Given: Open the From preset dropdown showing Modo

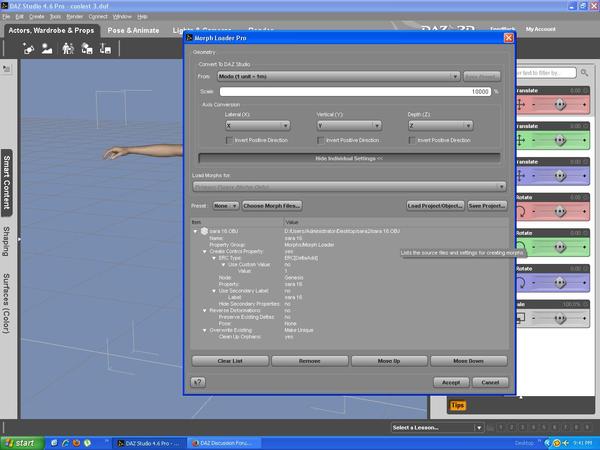Looking at the screenshot, I should point(338,77).
